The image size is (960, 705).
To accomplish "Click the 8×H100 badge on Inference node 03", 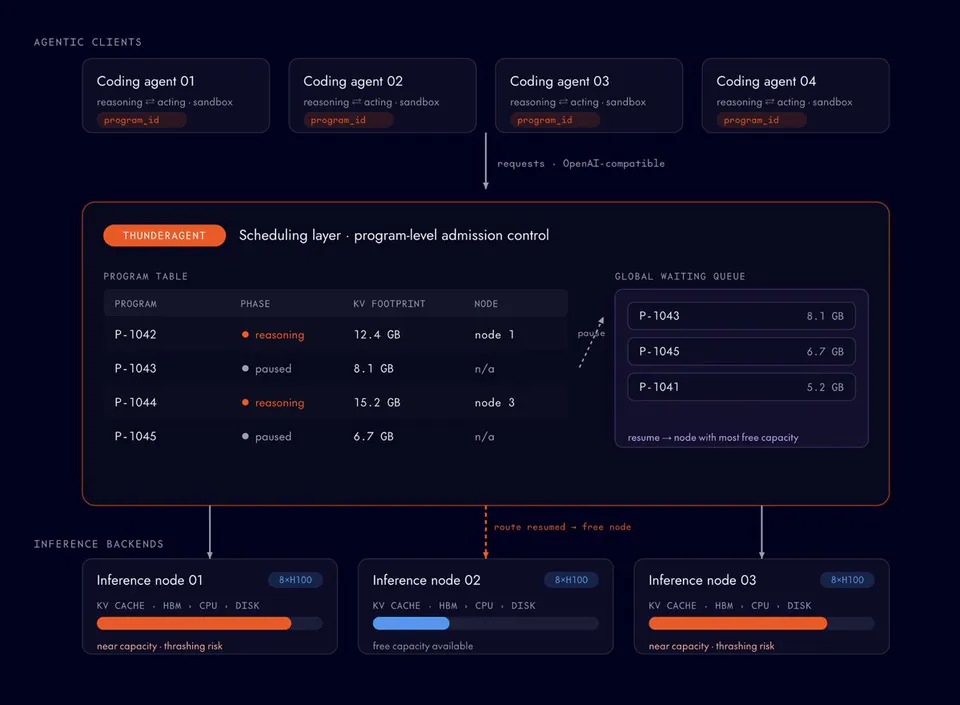I will pos(847,580).
